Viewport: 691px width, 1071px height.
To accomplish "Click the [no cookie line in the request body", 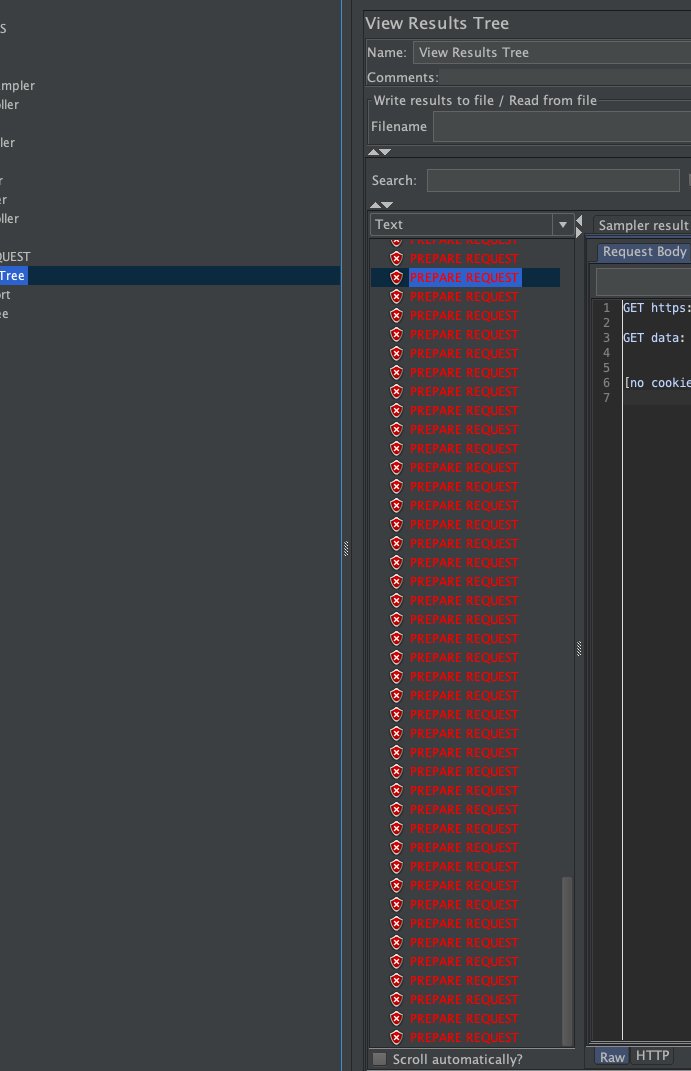I will (x=657, y=383).
